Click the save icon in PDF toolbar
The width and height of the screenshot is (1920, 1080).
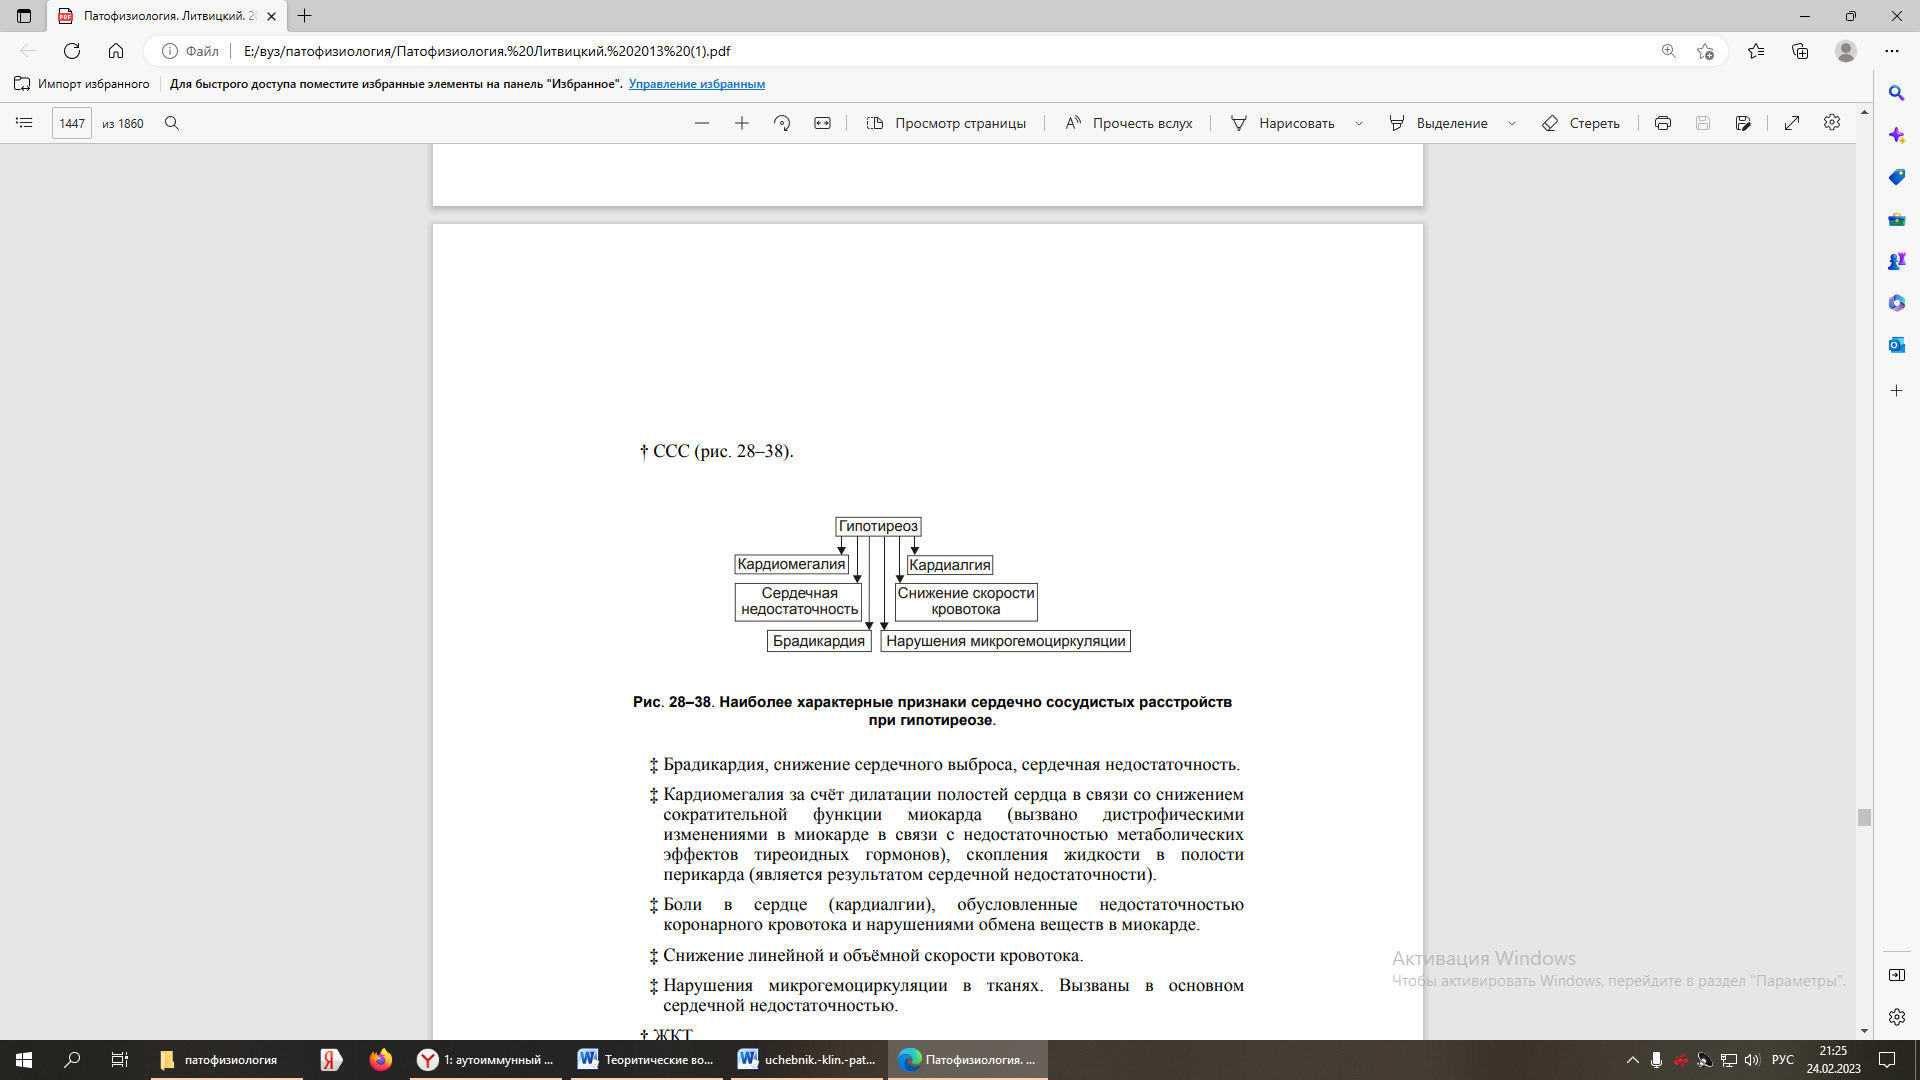coord(1703,123)
